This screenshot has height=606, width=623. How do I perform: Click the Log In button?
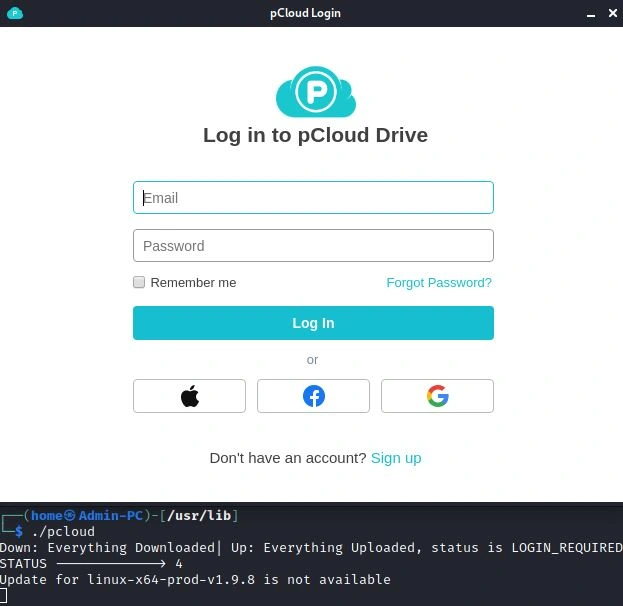[313, 323]
